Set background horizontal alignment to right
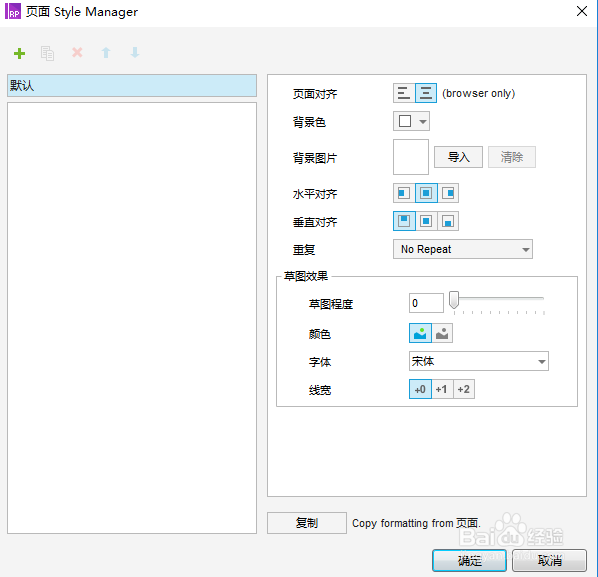The image size is (598, 577). [x=448, y=193]
